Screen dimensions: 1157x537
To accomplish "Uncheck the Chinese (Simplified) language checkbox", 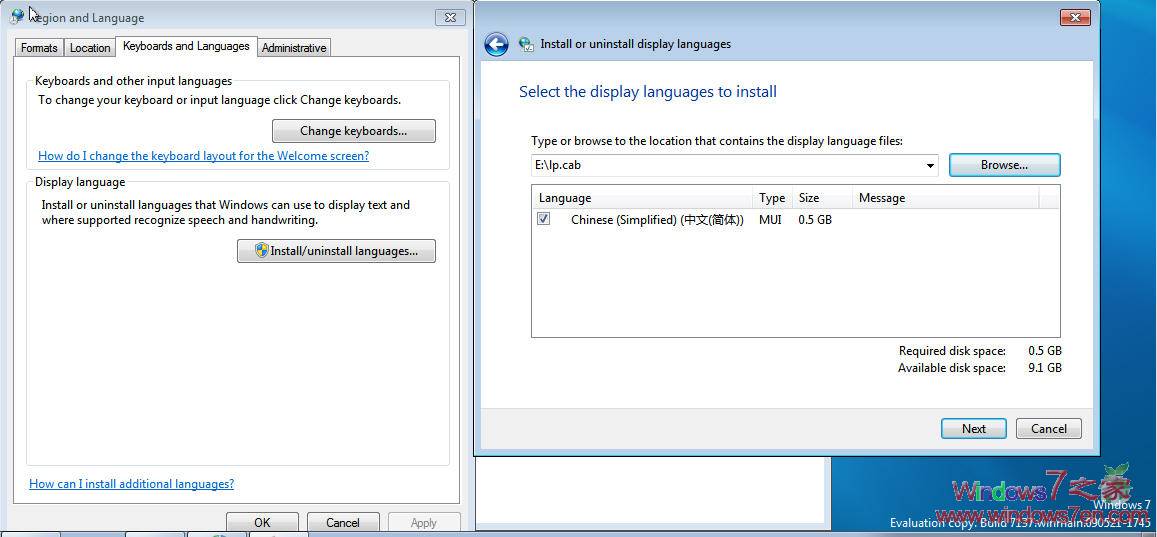I will pyautogui.click(x=544, y=219).
